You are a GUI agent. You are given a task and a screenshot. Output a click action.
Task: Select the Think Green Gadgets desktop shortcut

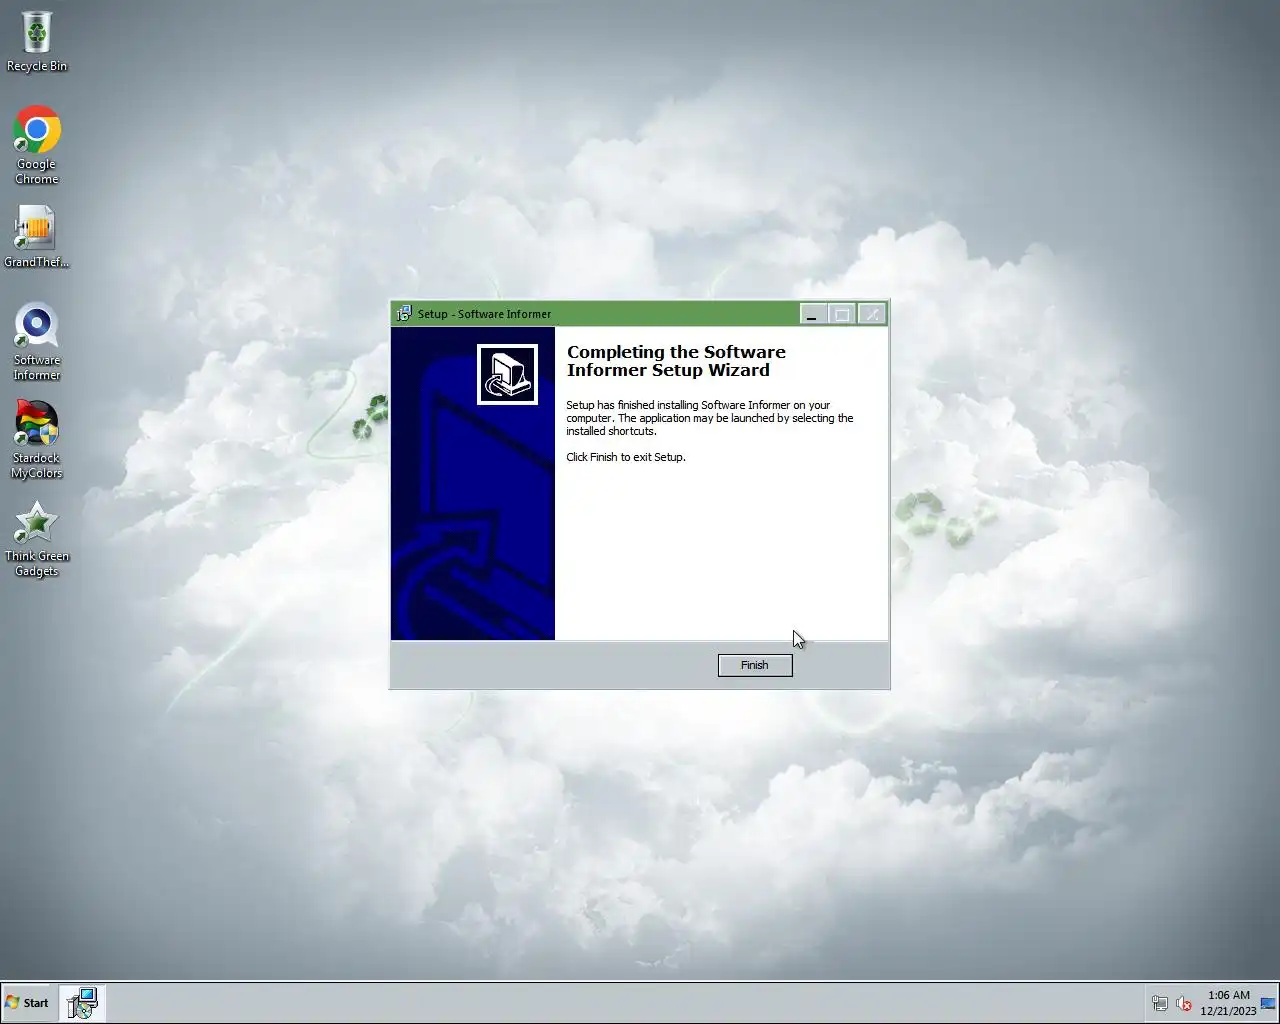click(37, 539)
